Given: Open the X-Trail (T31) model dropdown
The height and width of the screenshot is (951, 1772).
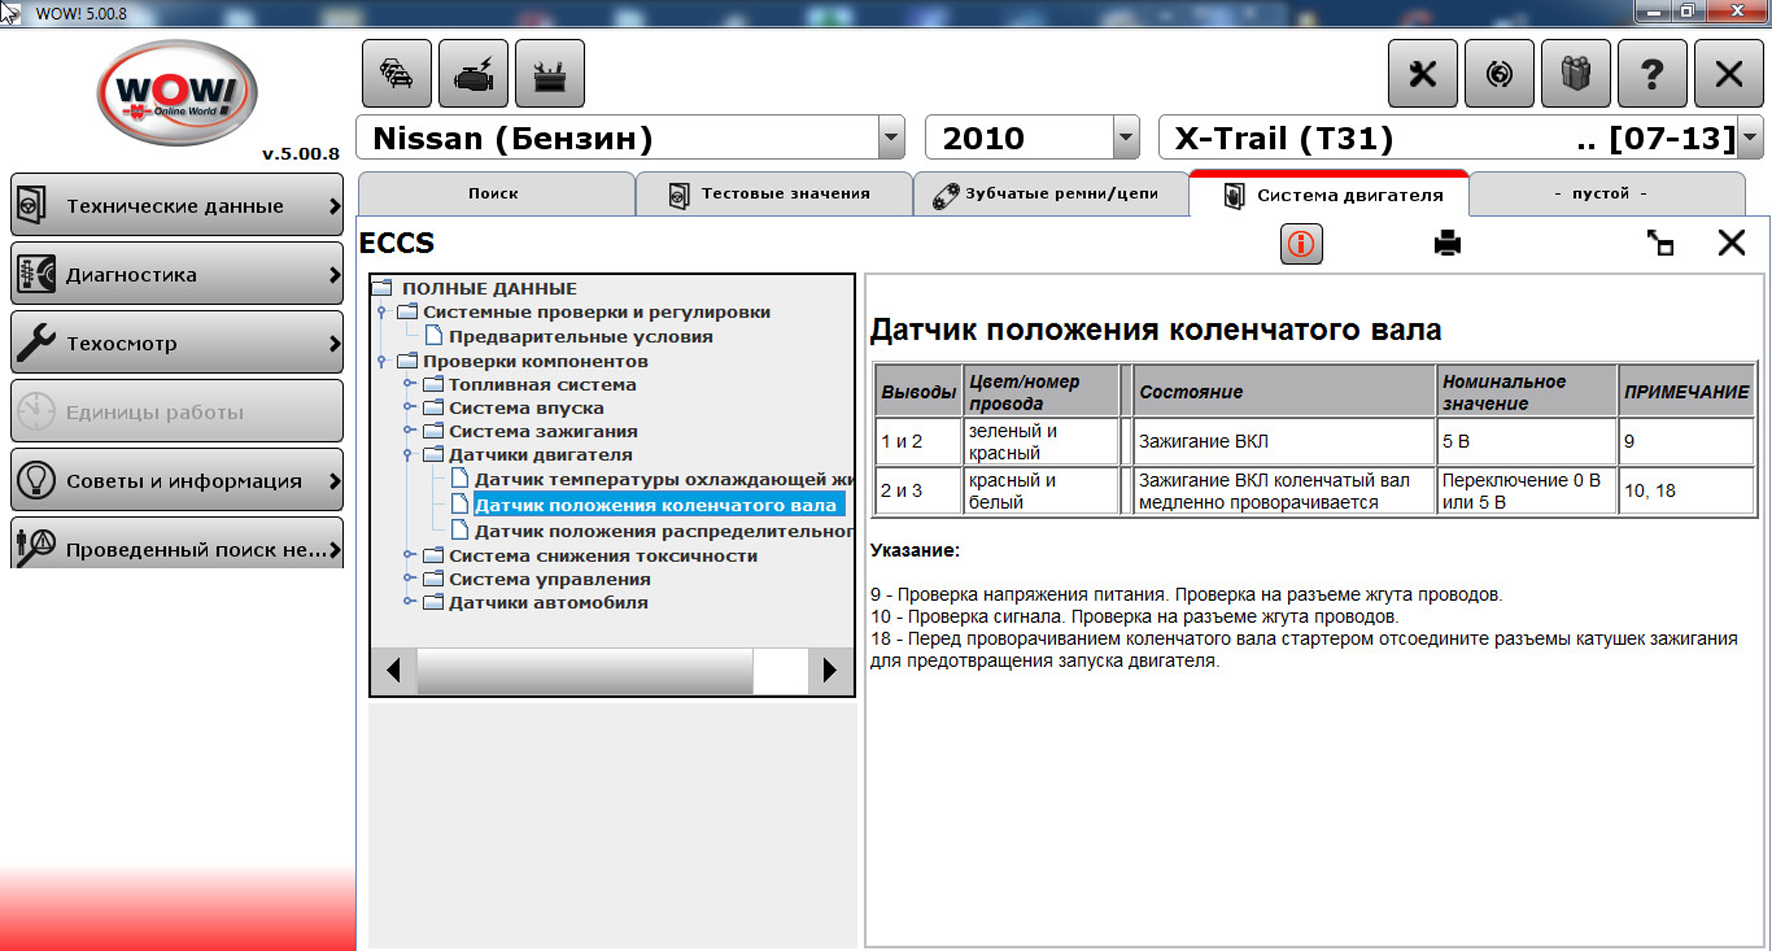Looking at the screenshot, I should (x=1749, y=138).
